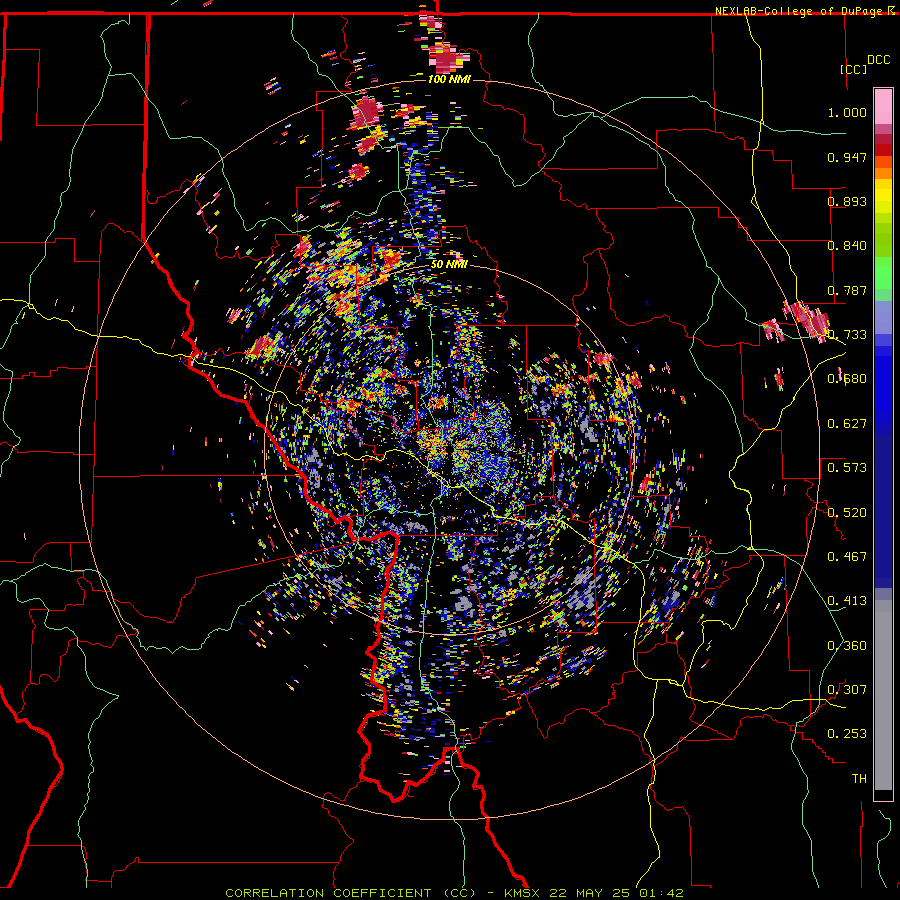Click the 0.413 scale value

tap(847, 601)
